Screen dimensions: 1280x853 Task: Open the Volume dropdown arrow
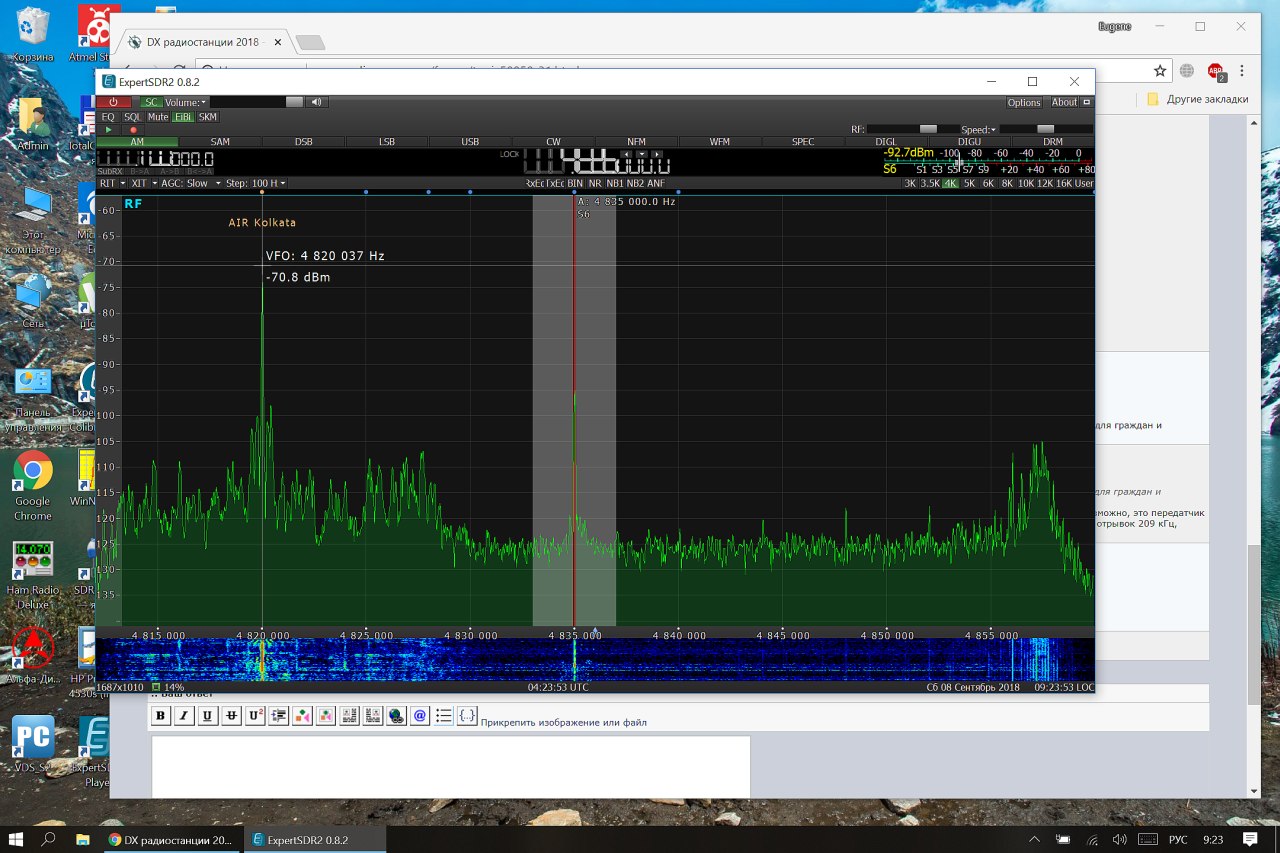203,102
